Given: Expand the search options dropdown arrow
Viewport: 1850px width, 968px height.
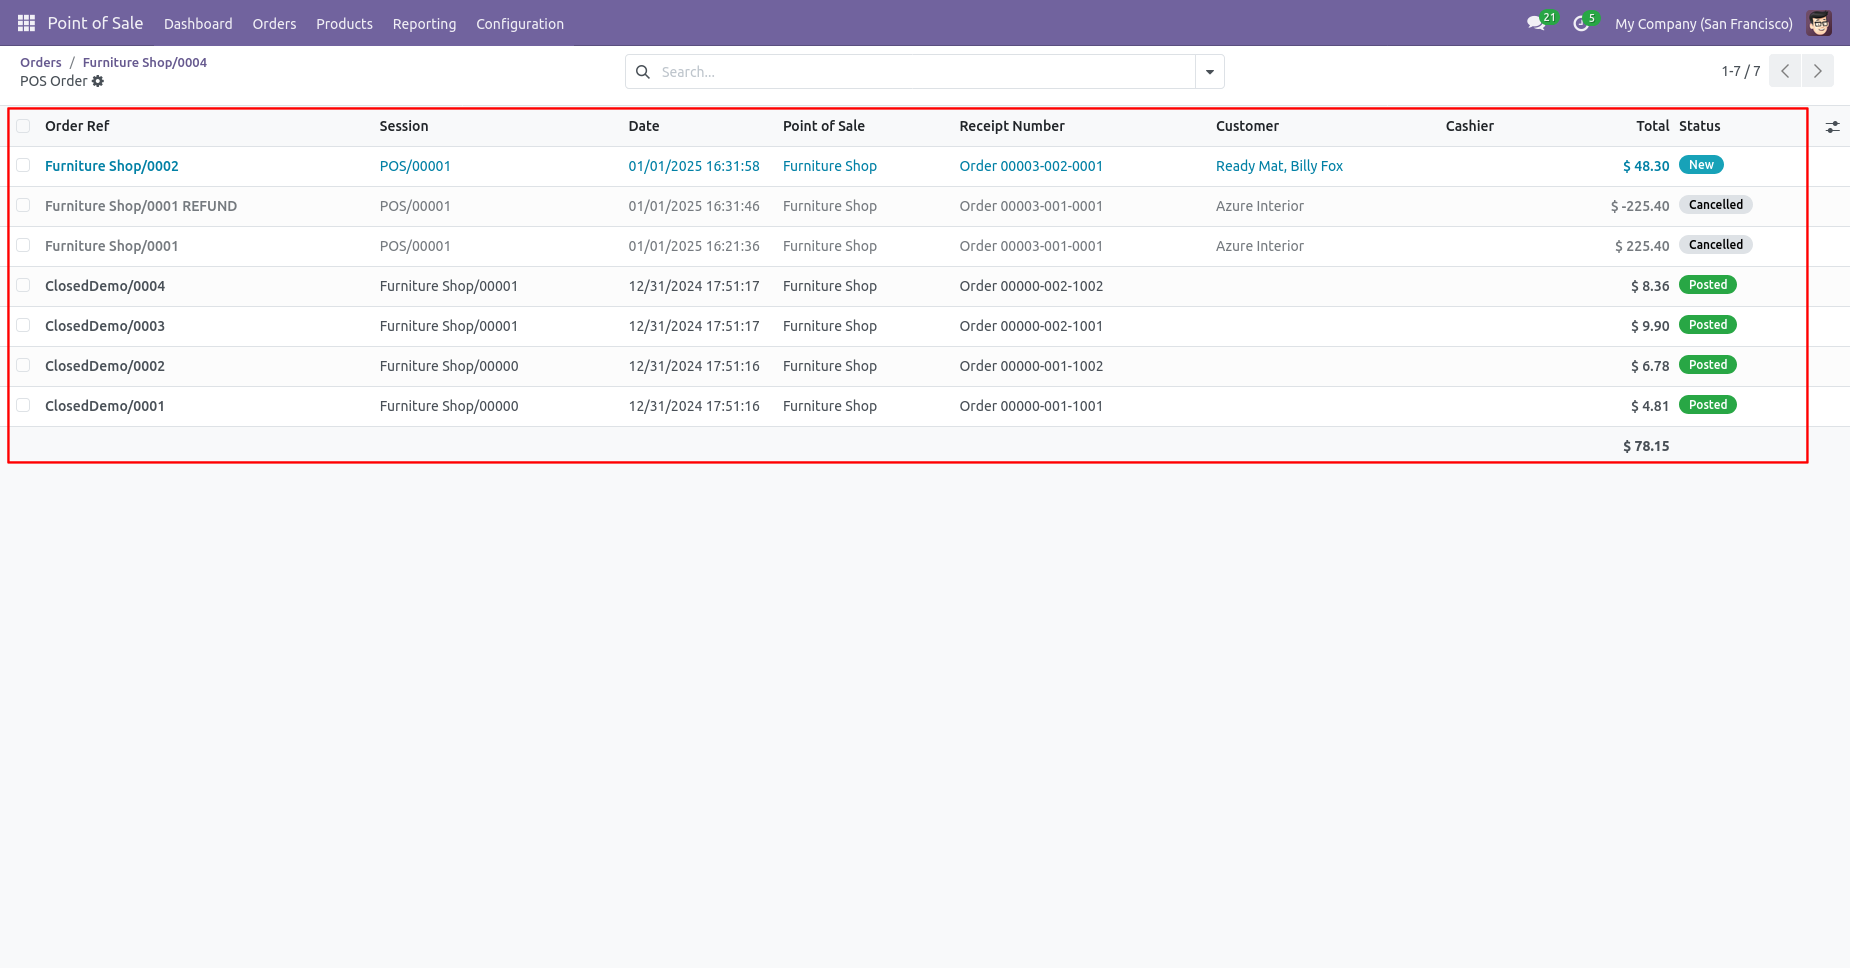Looking at the screenshot, I should [x=1210, y=72].
